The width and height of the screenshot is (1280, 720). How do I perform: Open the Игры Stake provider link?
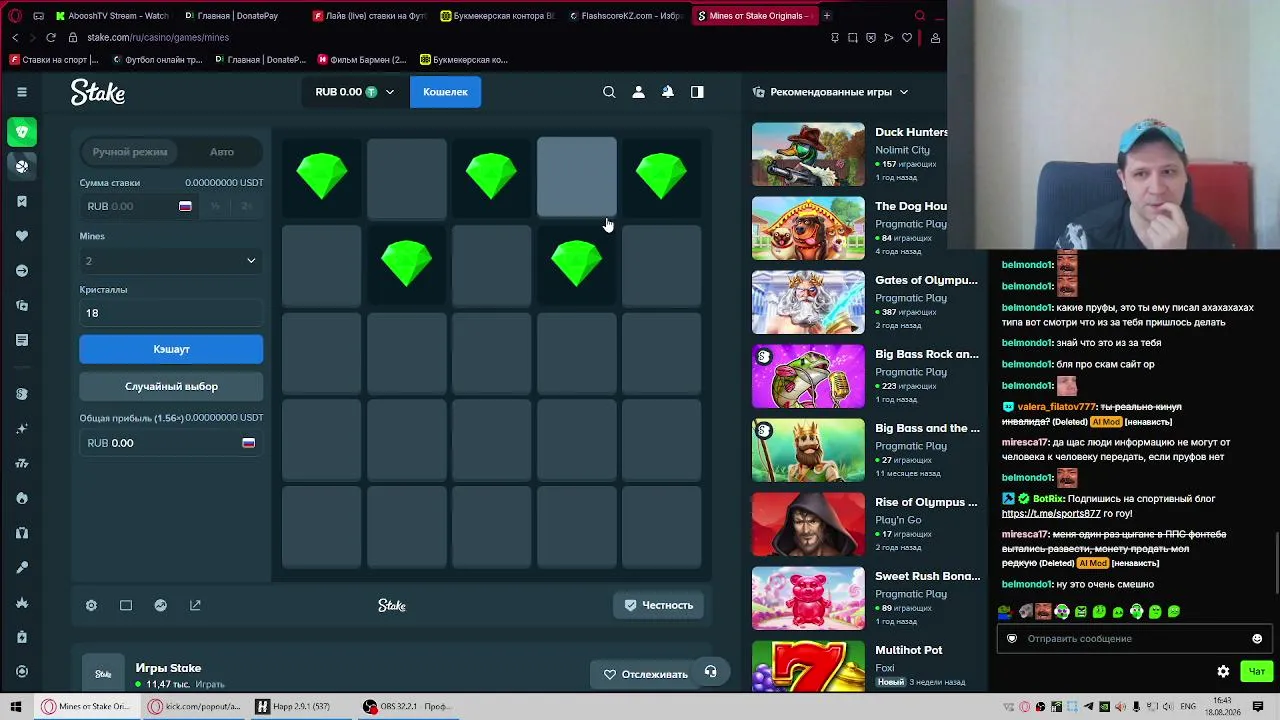(168, 668)
